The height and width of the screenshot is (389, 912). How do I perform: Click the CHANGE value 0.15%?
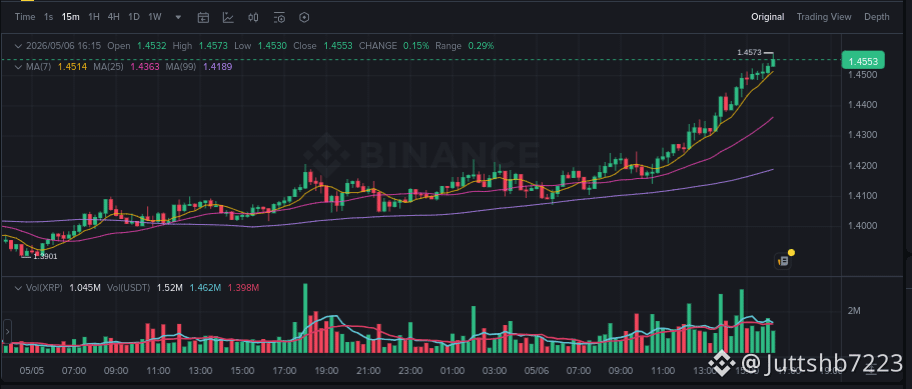coord(416,45)
